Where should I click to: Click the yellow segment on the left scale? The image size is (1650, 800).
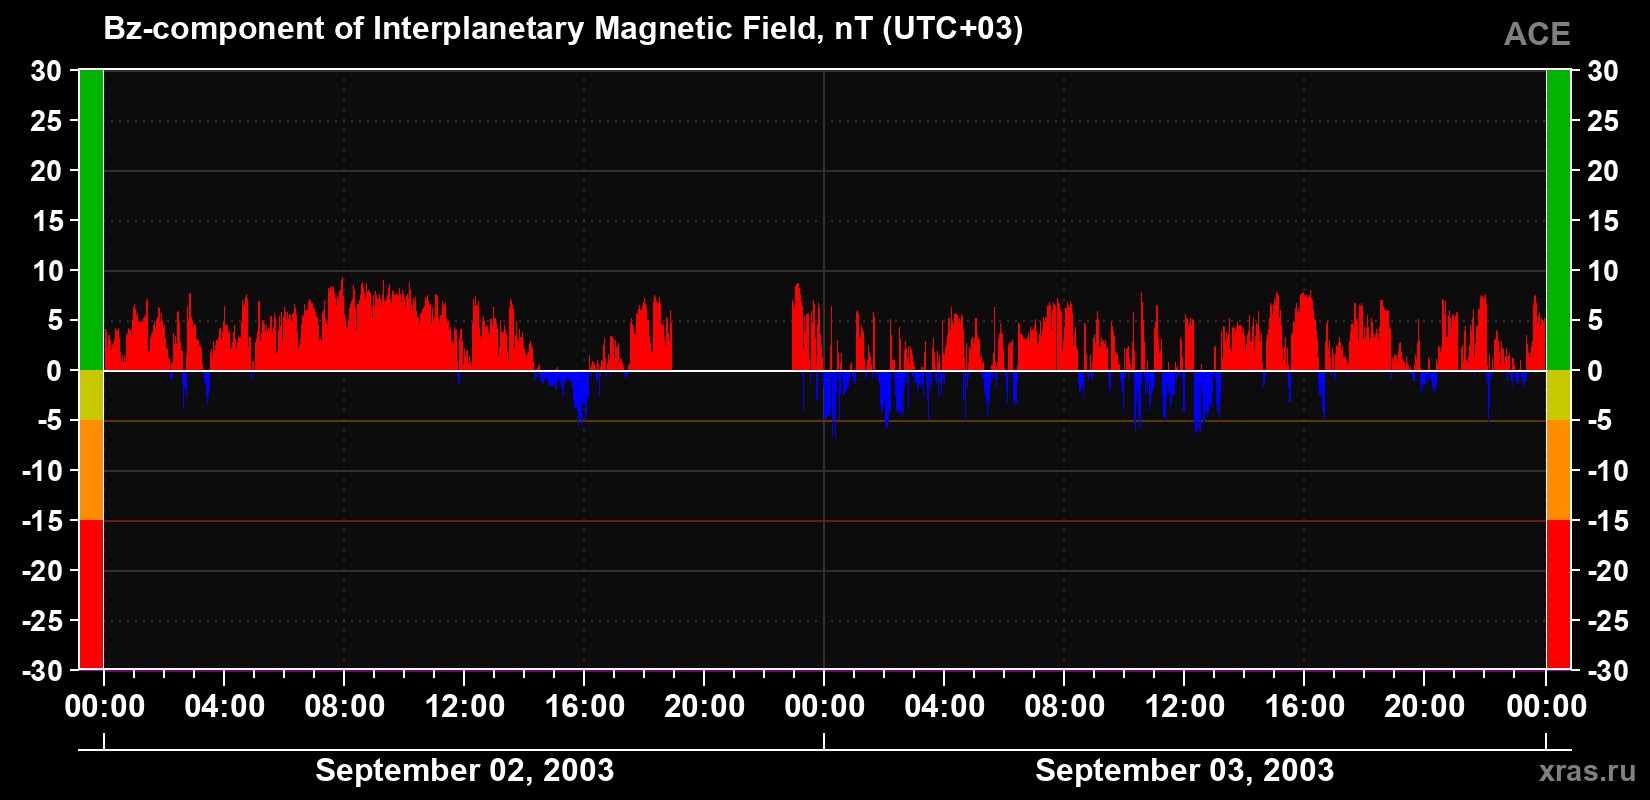click(91, 395)
